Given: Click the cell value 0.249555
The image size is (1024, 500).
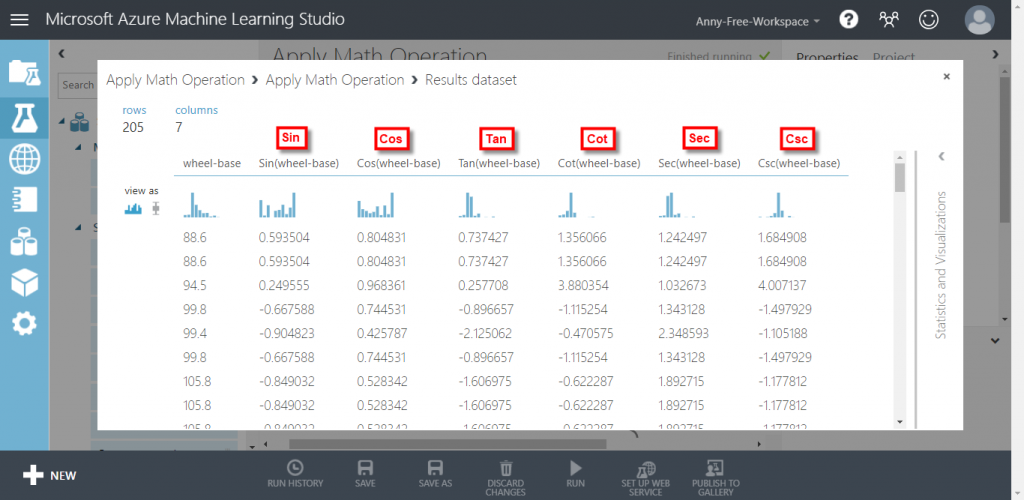Looking at the screenshot, I should pyautogui.click(x=284, y=285).
